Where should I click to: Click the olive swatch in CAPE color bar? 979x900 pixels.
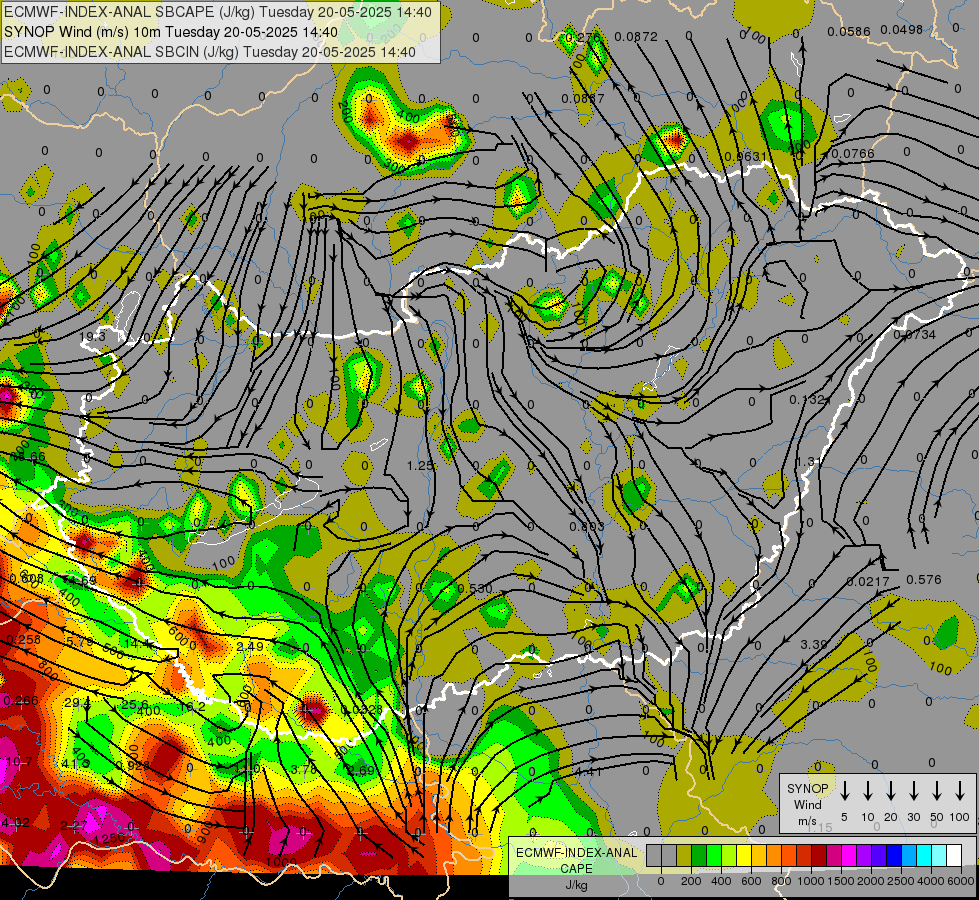point(684,856)
